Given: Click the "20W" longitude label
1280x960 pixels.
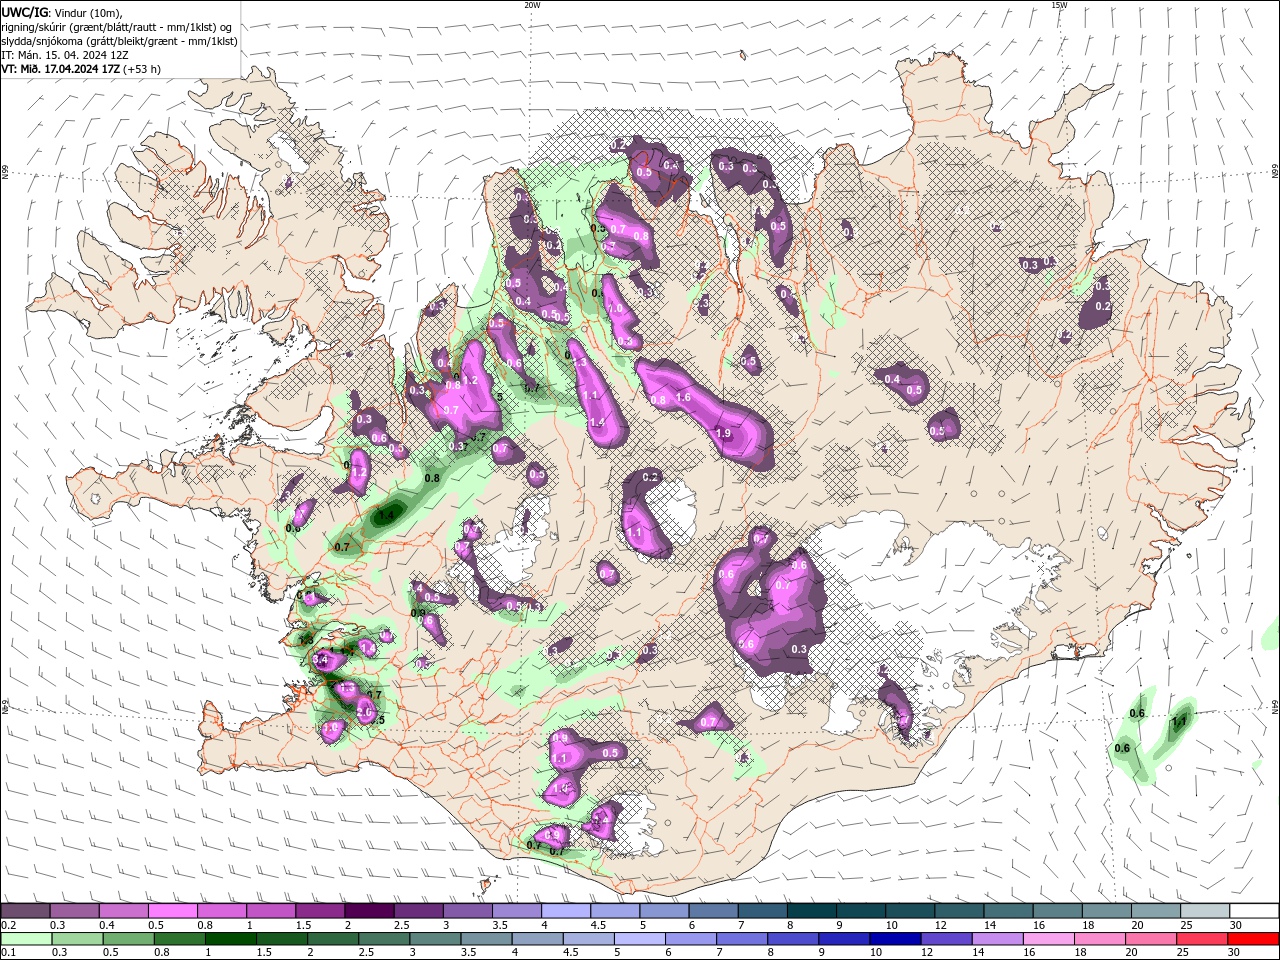Looking at the screenshot, I should 532,5.
